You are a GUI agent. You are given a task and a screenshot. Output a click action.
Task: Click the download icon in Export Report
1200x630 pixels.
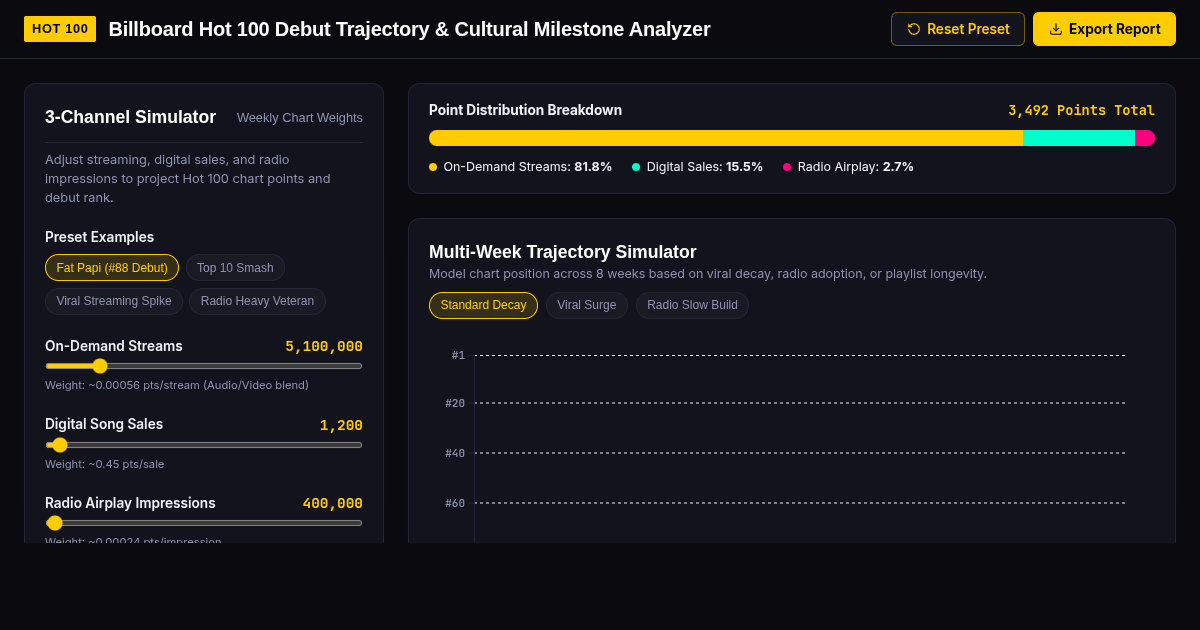[x=1056, y=29]
